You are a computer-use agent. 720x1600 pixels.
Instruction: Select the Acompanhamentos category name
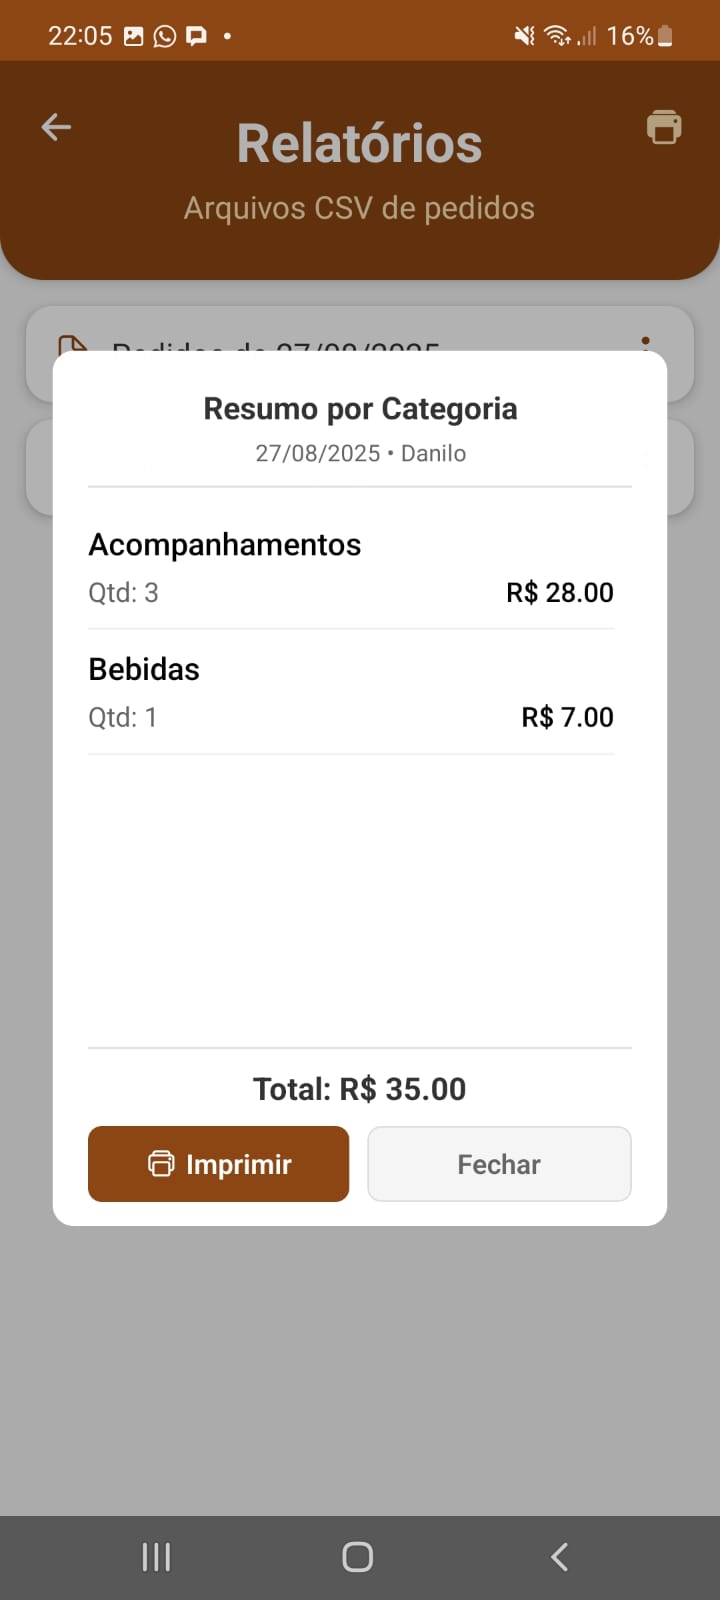click(225, 544)
